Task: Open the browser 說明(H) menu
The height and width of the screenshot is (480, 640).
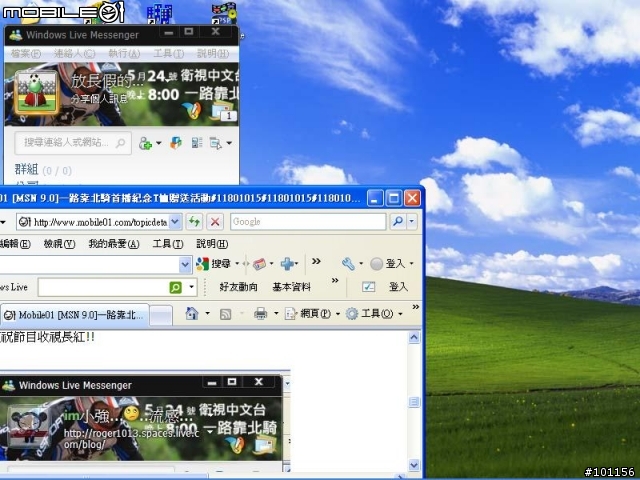Action: (x=212, y=244)
